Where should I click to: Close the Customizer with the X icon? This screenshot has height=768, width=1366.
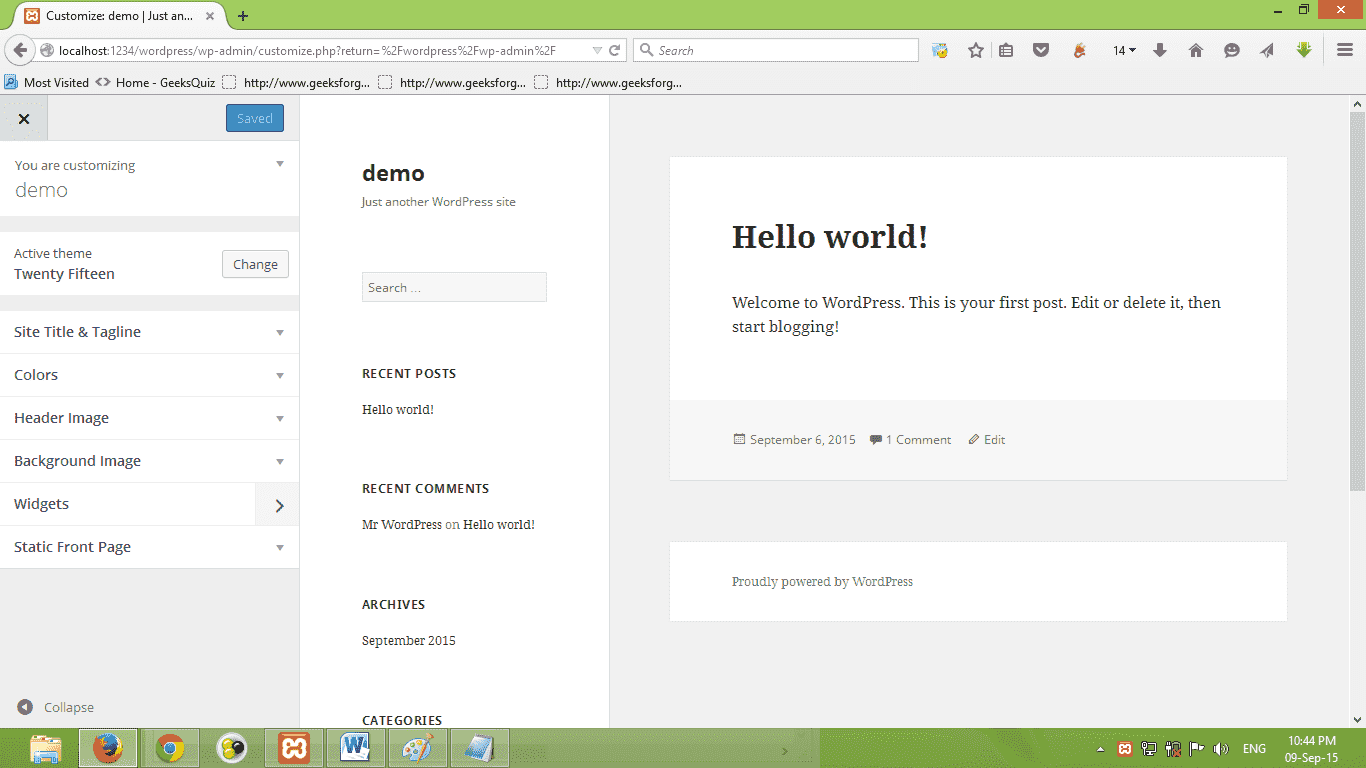point(24,119)
